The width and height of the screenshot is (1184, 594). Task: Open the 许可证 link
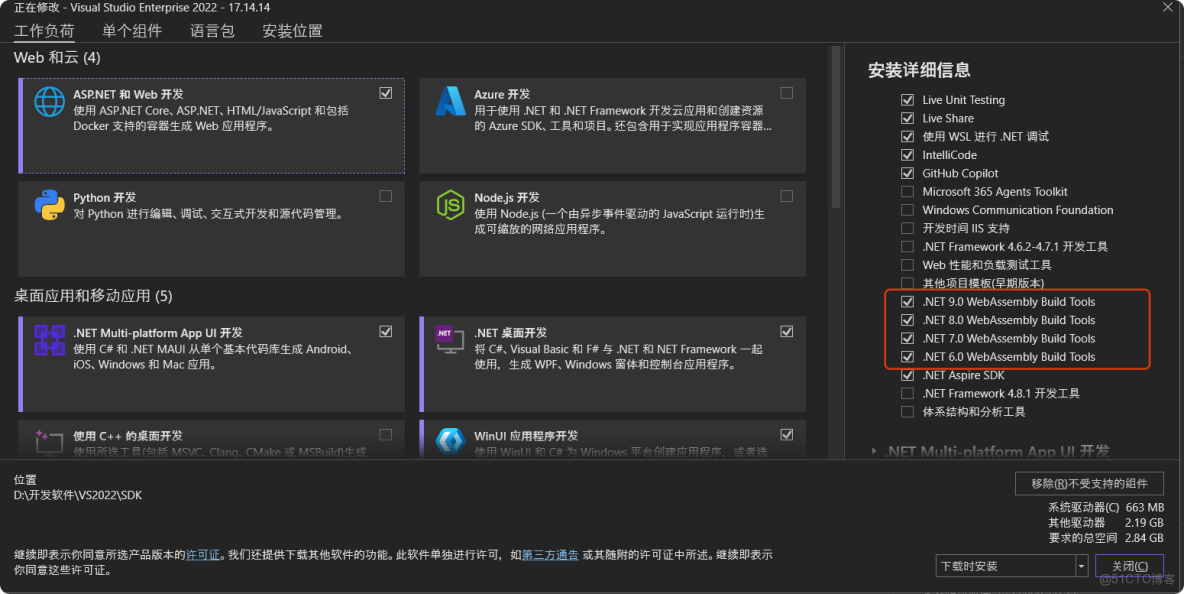pos(203,554)
